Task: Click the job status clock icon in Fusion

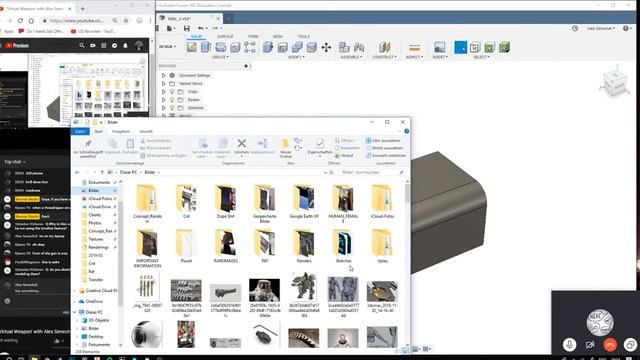Action: (x=575, y=28)
